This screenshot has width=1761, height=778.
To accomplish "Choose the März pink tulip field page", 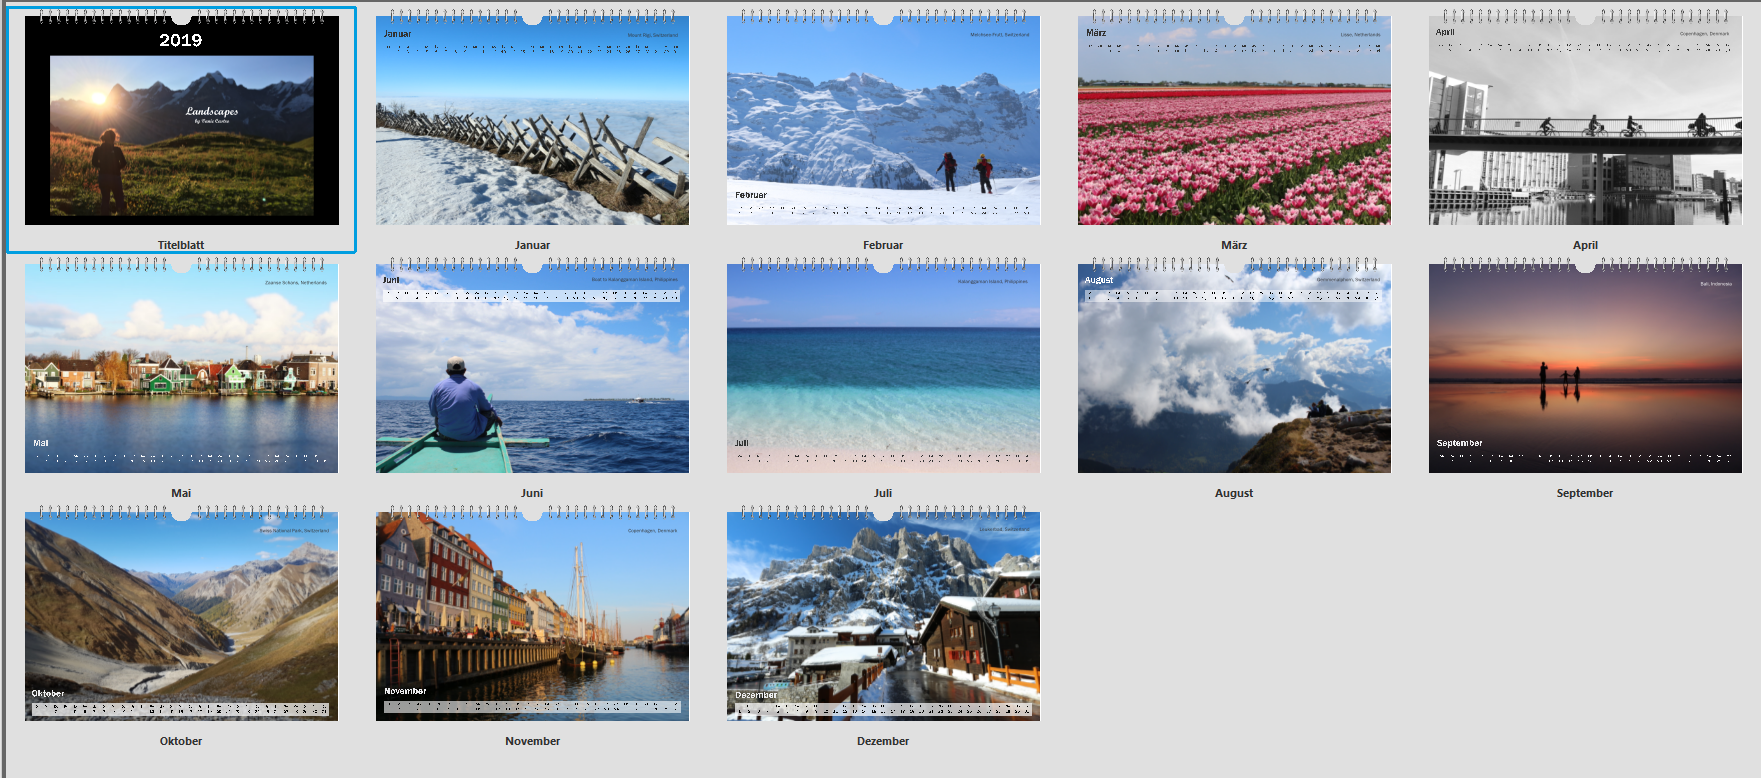I will pos(1234,120).
